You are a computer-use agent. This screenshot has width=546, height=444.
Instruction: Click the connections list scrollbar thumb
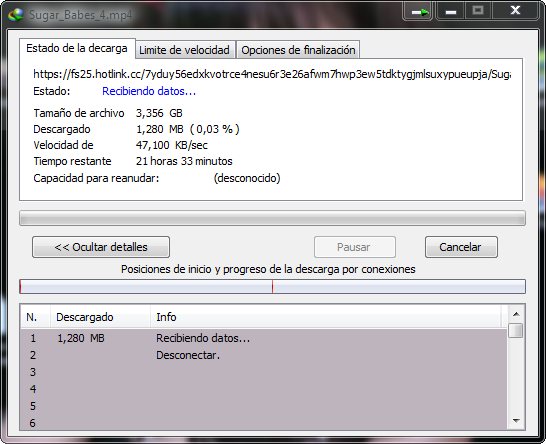tap(515, 330)
